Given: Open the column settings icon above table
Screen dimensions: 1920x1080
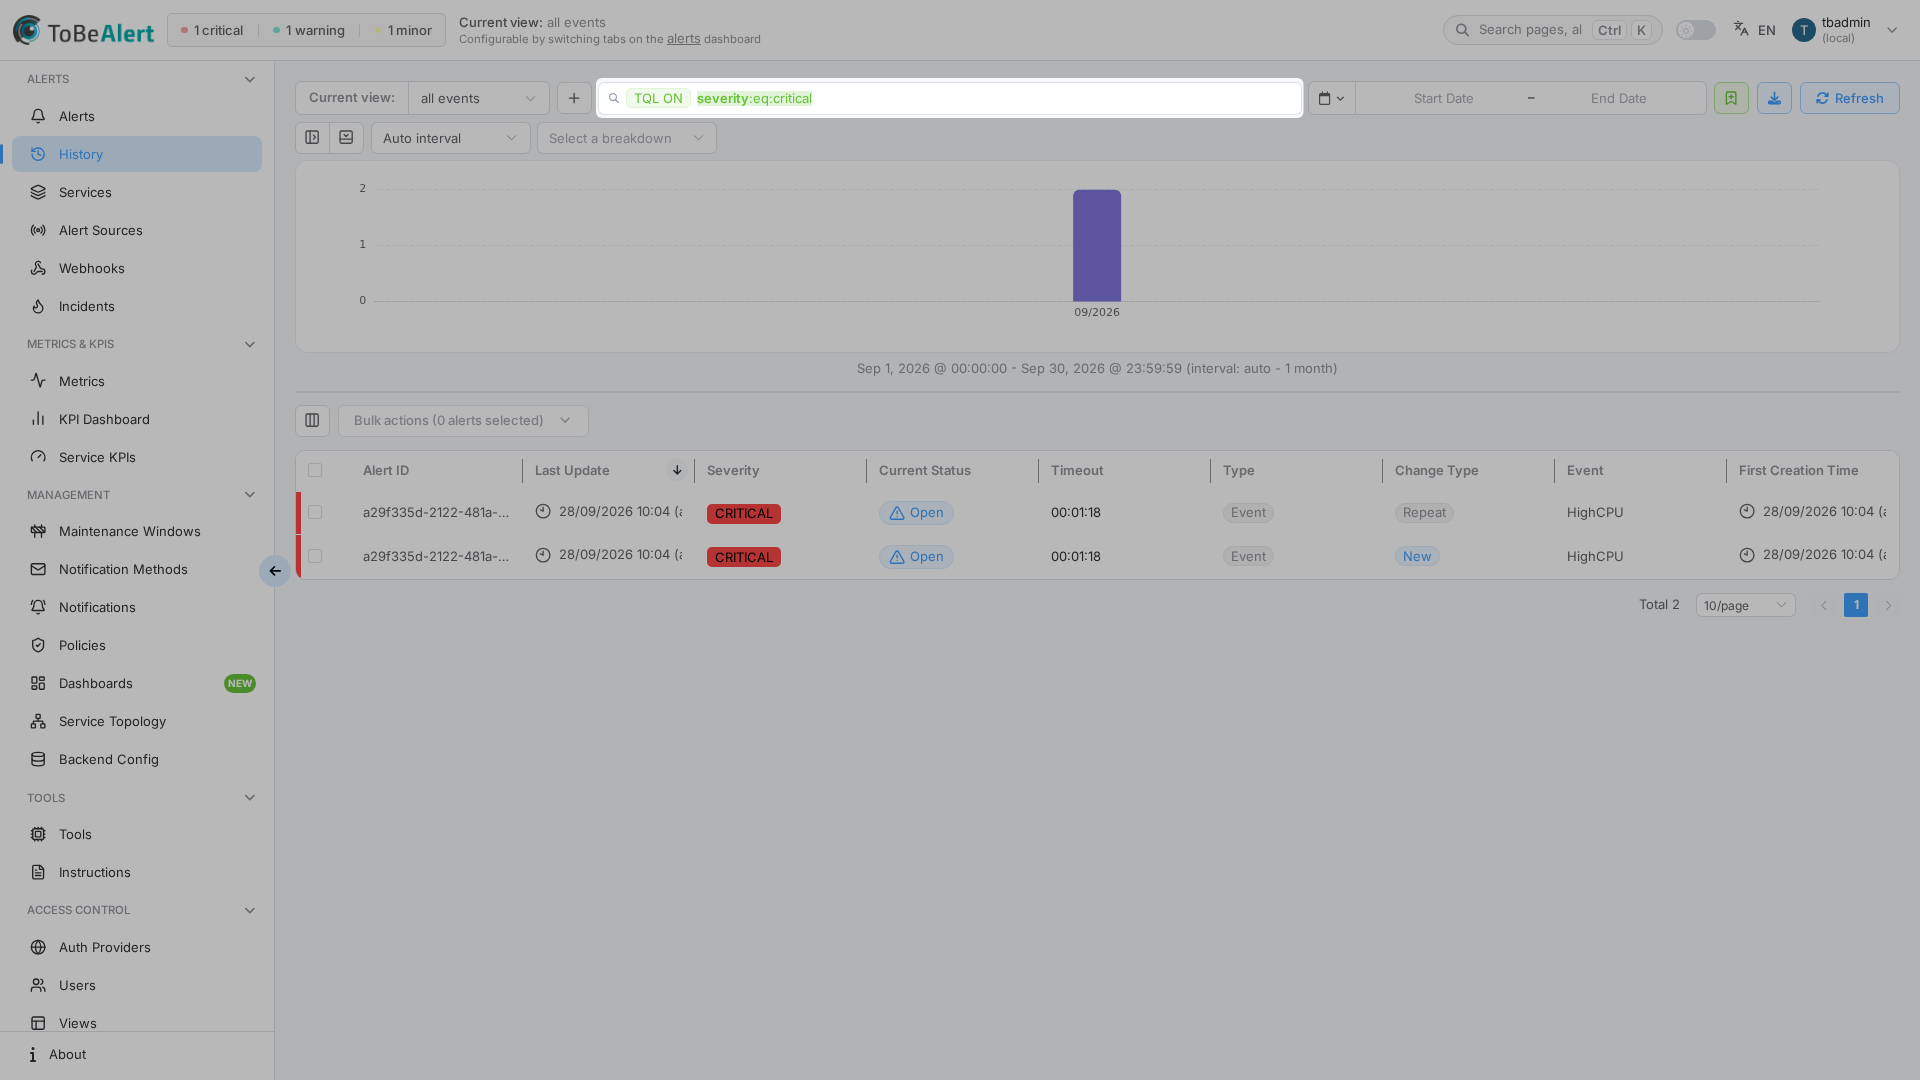Looking at the screenshot, I should tap(312, 420).
